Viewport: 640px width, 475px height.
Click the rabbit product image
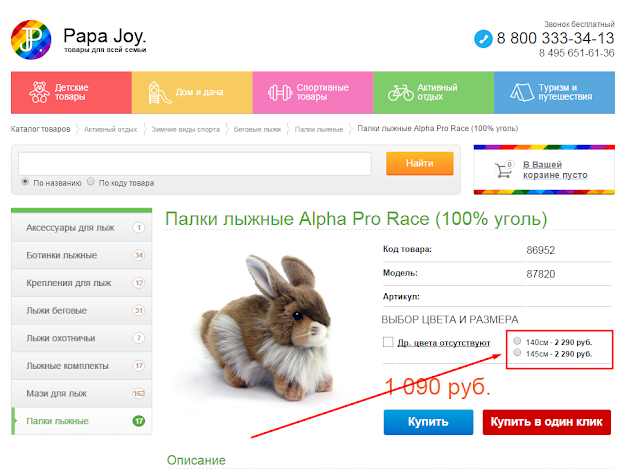pyautogui.click(x=265, y=331)
